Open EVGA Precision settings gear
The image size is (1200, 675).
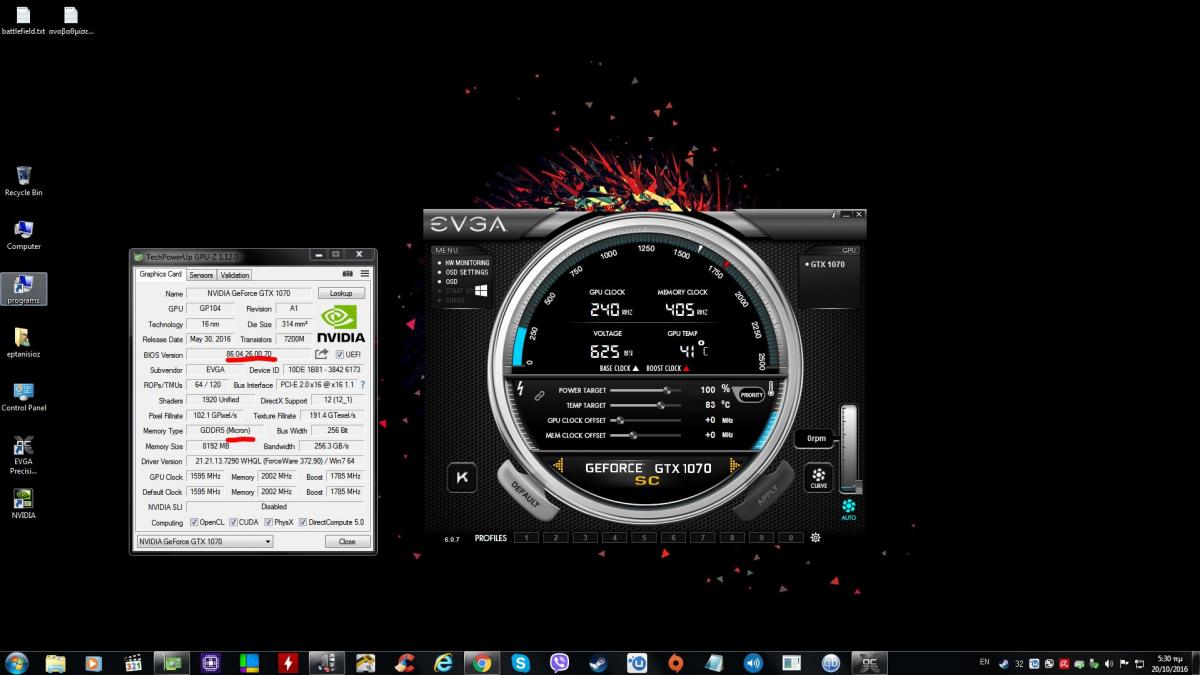816,538
